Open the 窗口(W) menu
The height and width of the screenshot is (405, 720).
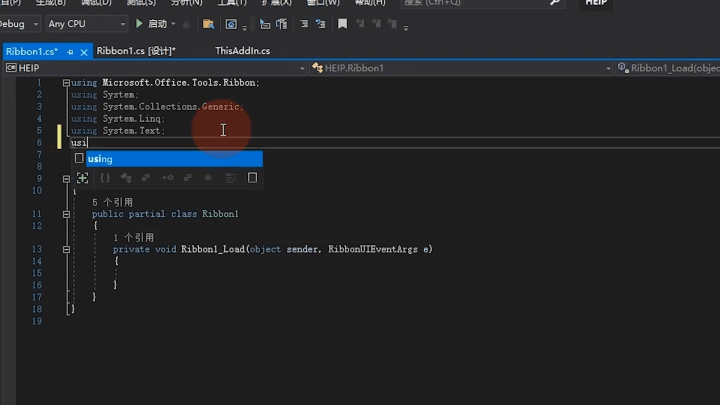tap(323, 3)
